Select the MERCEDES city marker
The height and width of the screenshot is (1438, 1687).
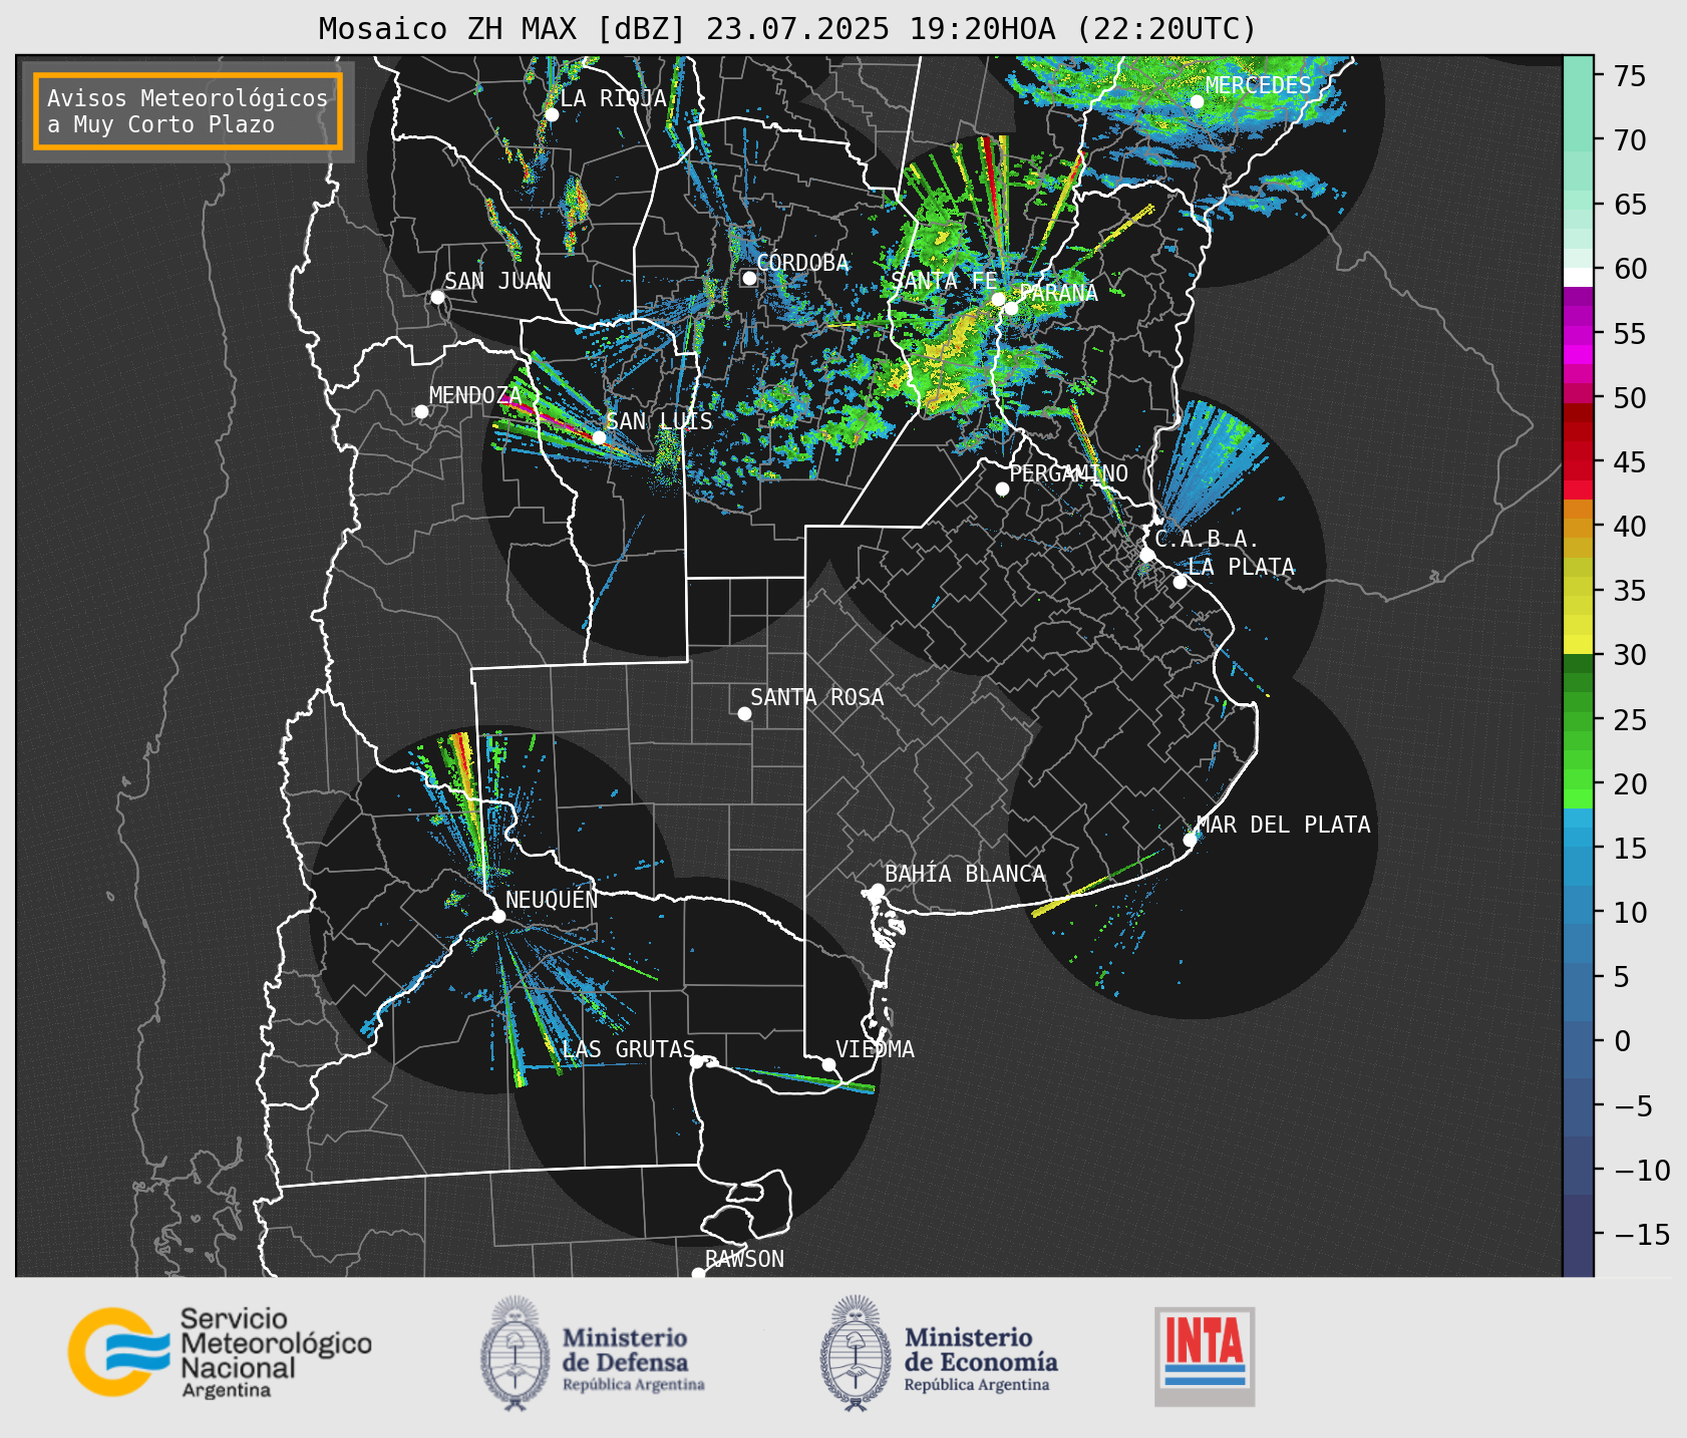coord(1196,102)
